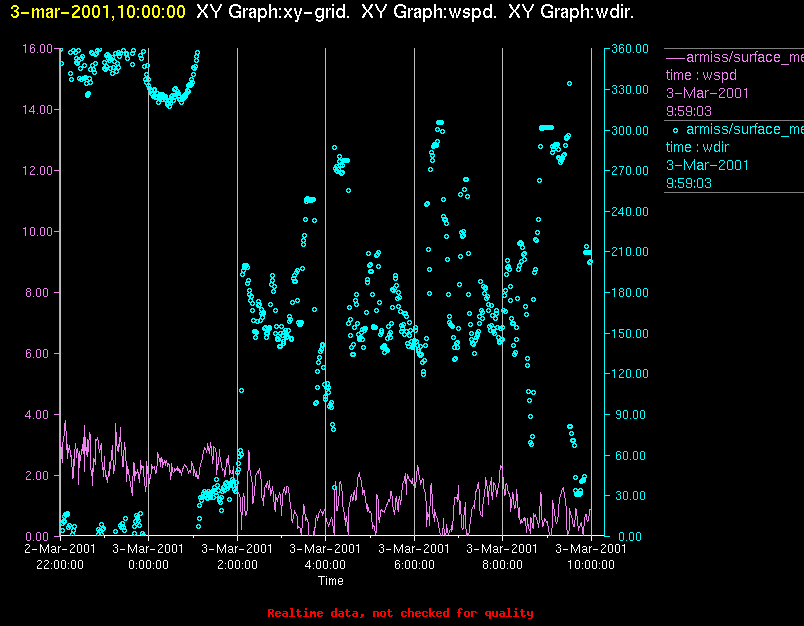The height and width of the screenshot is (626, 804).
Task: Click the left axis 2.00 label
Action: (x=39, y=476)
